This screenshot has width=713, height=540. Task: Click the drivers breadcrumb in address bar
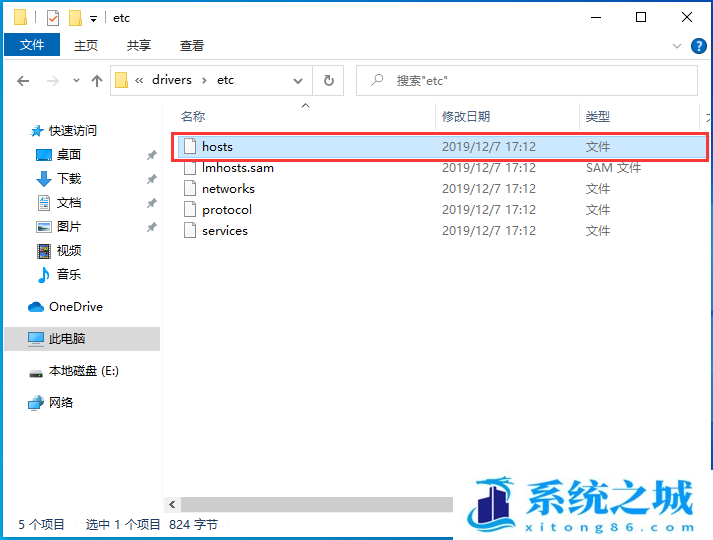tap(172, 80)
